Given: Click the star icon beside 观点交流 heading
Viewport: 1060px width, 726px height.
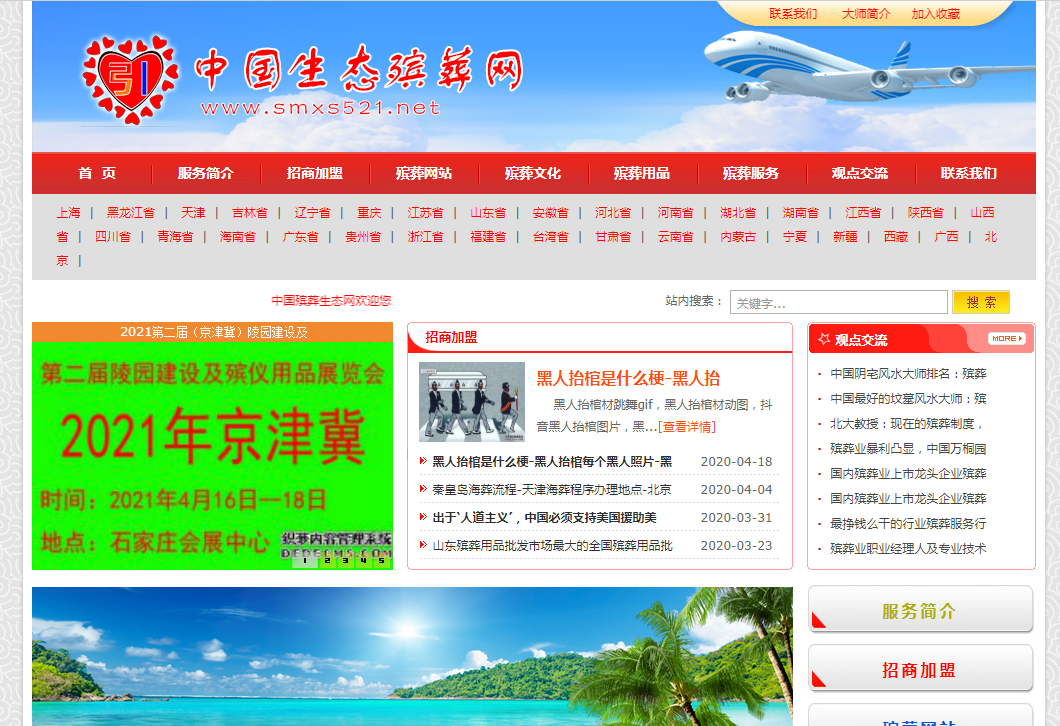Looking at the screenshot, I should (824, 339).
